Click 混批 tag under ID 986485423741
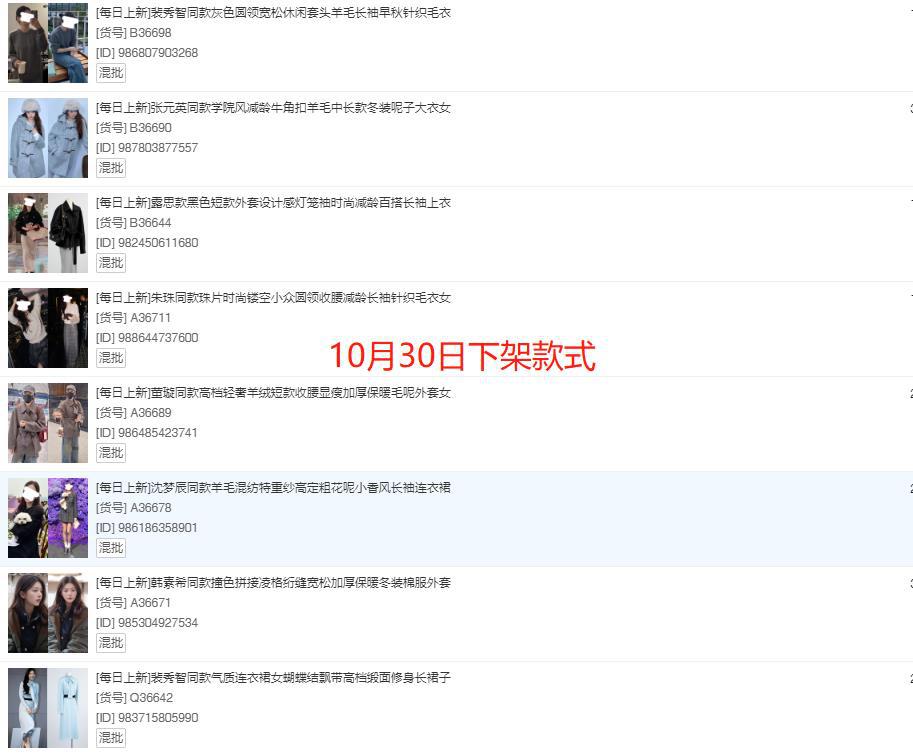Screen dimensions: 913x756 [x=111, y=453]
